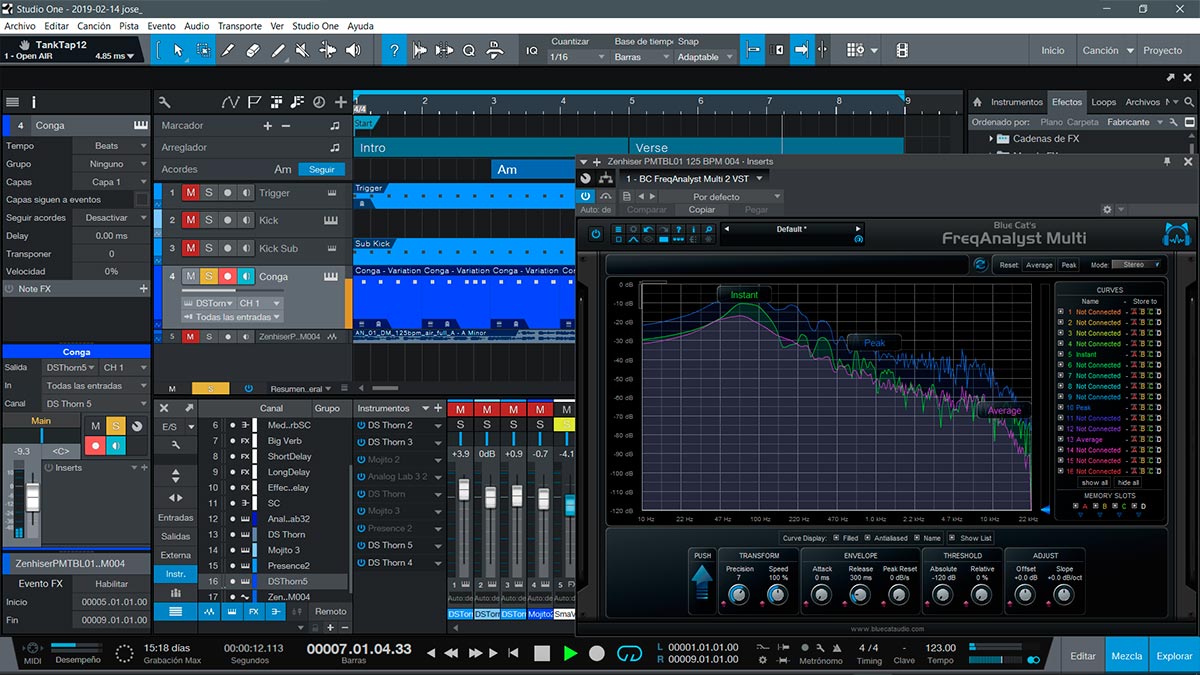This screenshot has height=675, width=1200.
Task: Toggle loop playback in transport bar
Action: click(x=628, y=653)
